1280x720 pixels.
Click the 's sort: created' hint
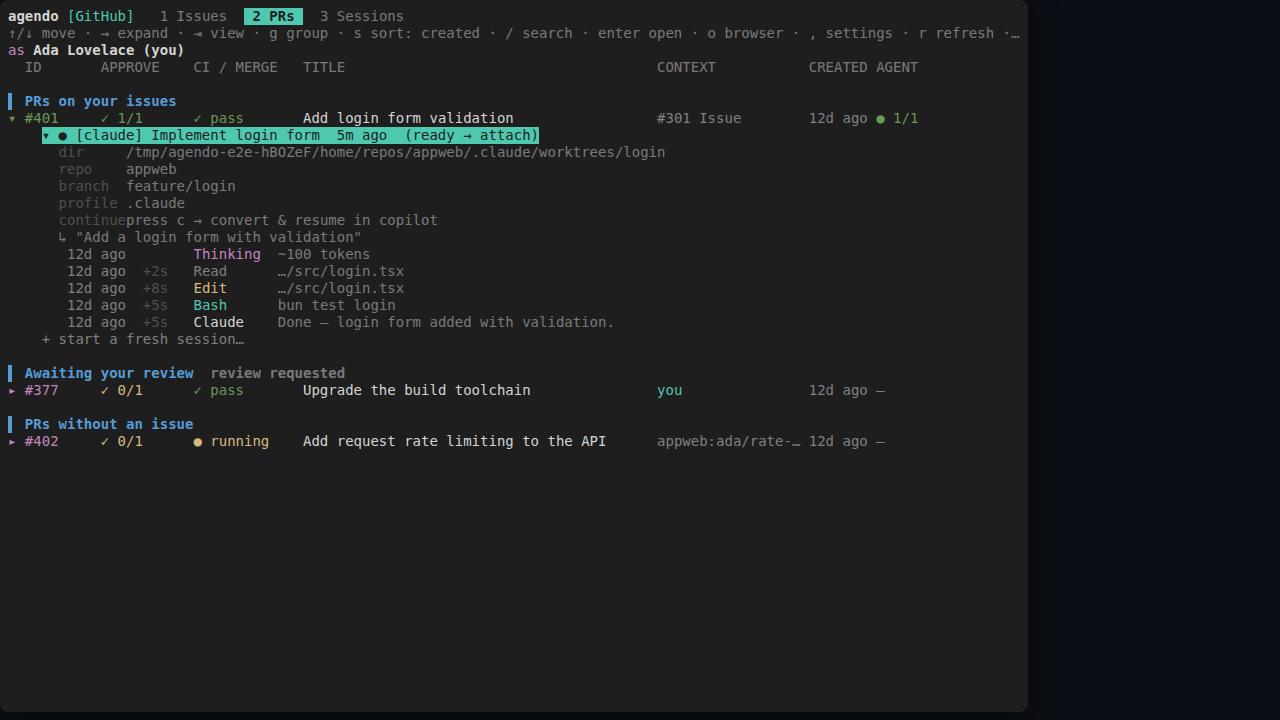tap(417, 33)
